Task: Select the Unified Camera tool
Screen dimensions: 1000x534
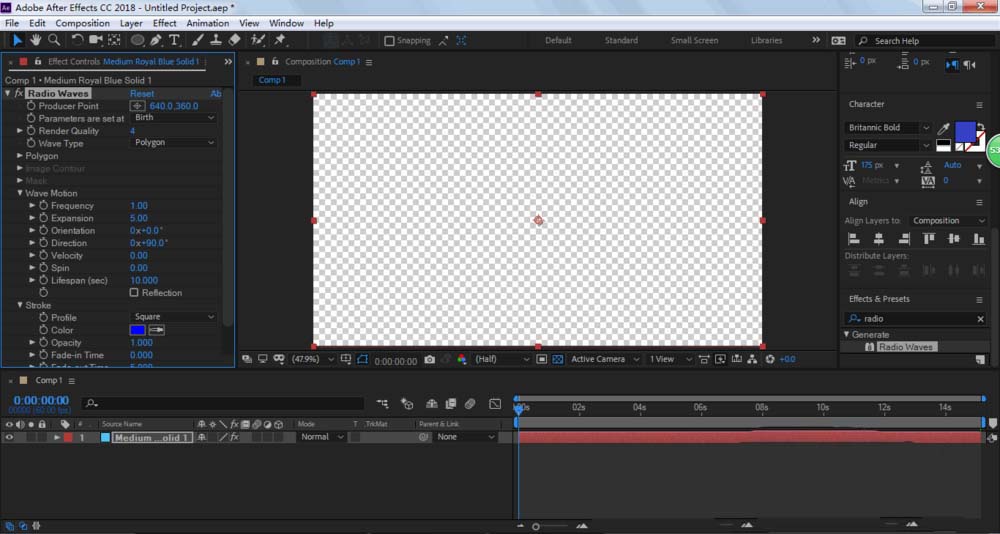Action: coord(96,40)
